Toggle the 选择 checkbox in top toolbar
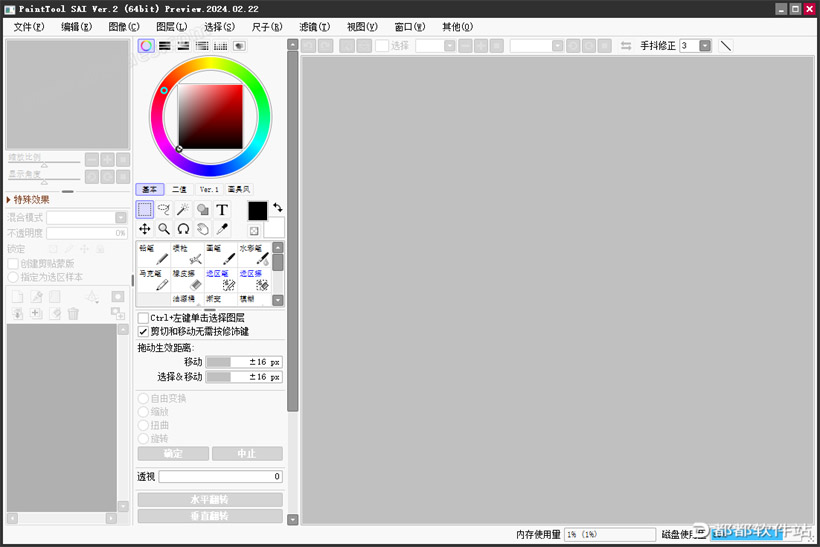The width and height of the screenshot is (820, 547). [382, 45]
